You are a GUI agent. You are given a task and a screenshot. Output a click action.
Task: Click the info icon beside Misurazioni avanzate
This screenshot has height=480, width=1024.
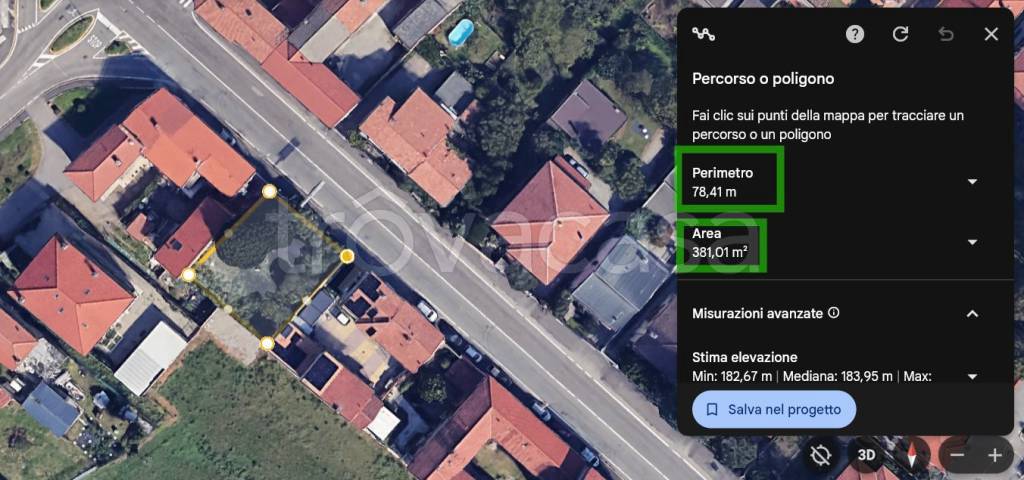833,313
